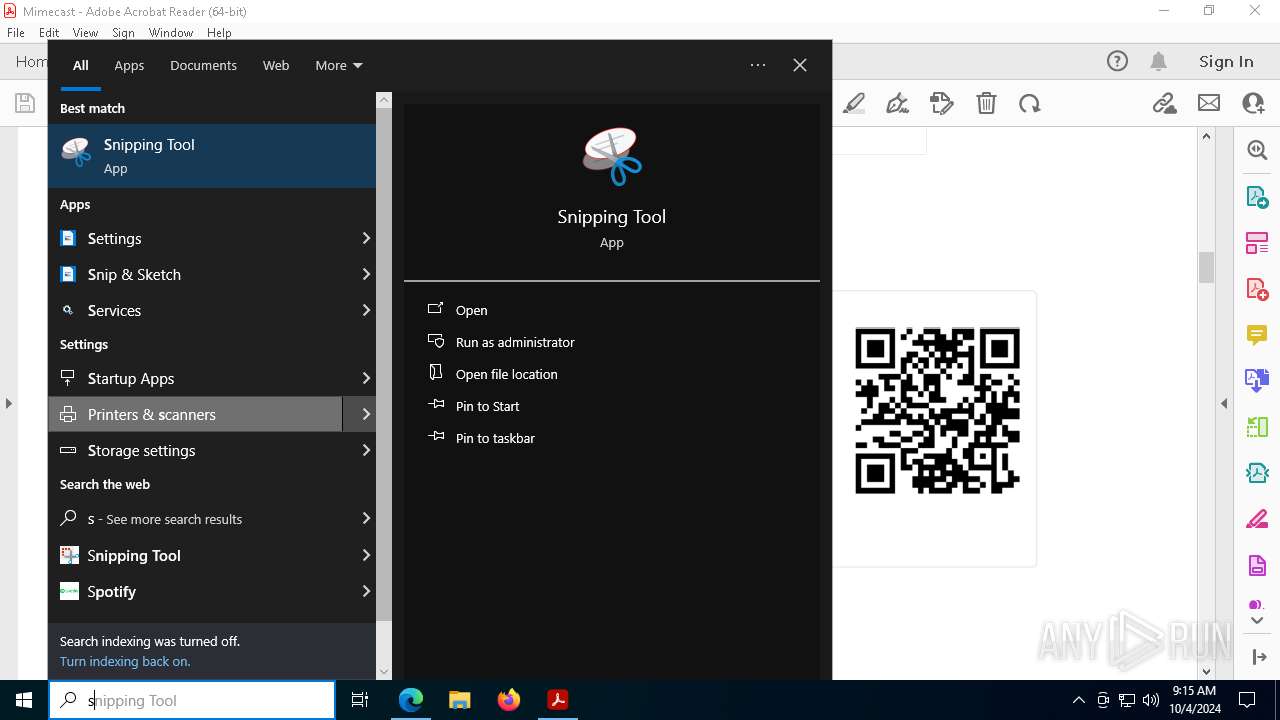1280x720 pixels.
Task: Open the Help menu in Acrobat
Action: (x=219, y=33)
